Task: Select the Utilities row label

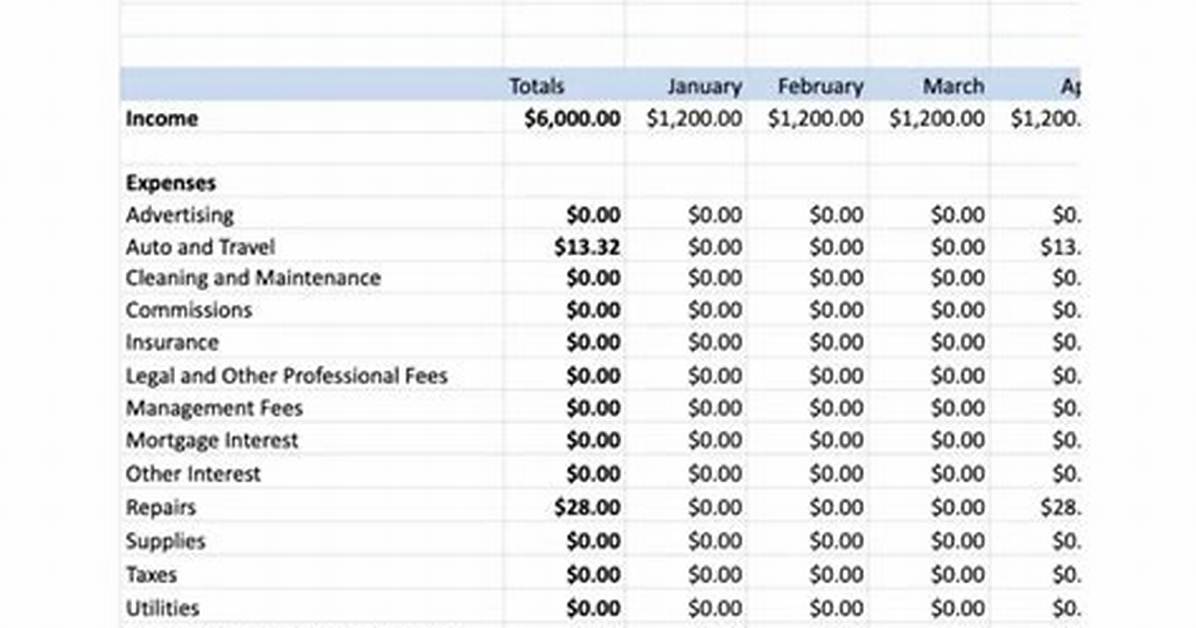Action: click(162, 608)
